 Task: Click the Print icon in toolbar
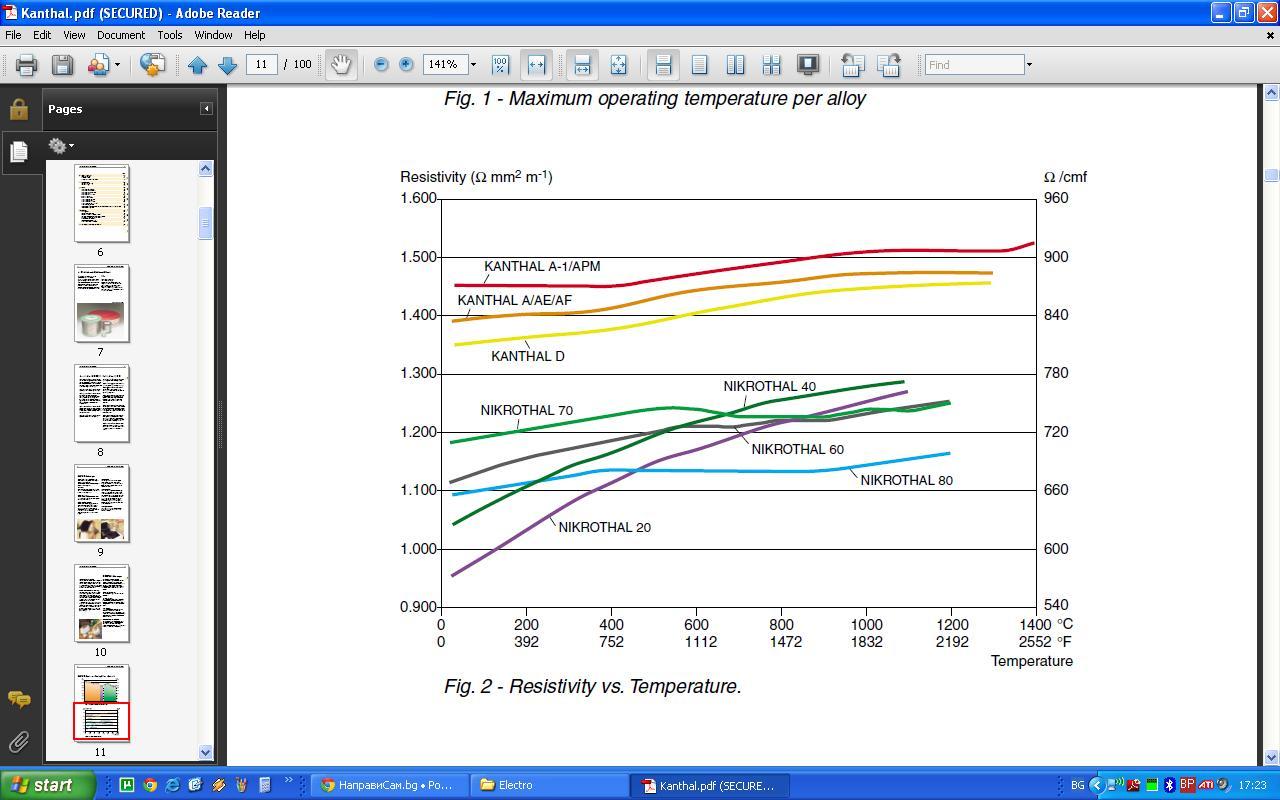pyautogui.click(x=26, y=65)
